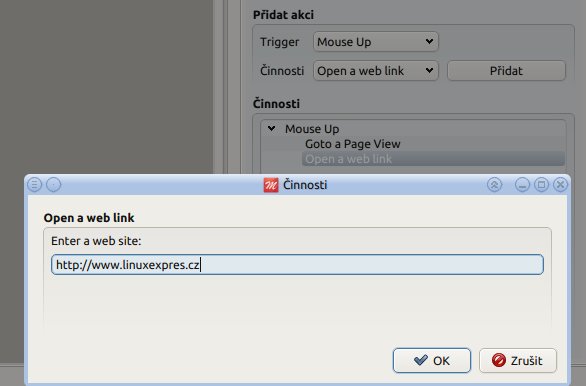The height and width of the screenshot is (386, 586).
Task: Click the Přidat button
Action: coord(506,71)
